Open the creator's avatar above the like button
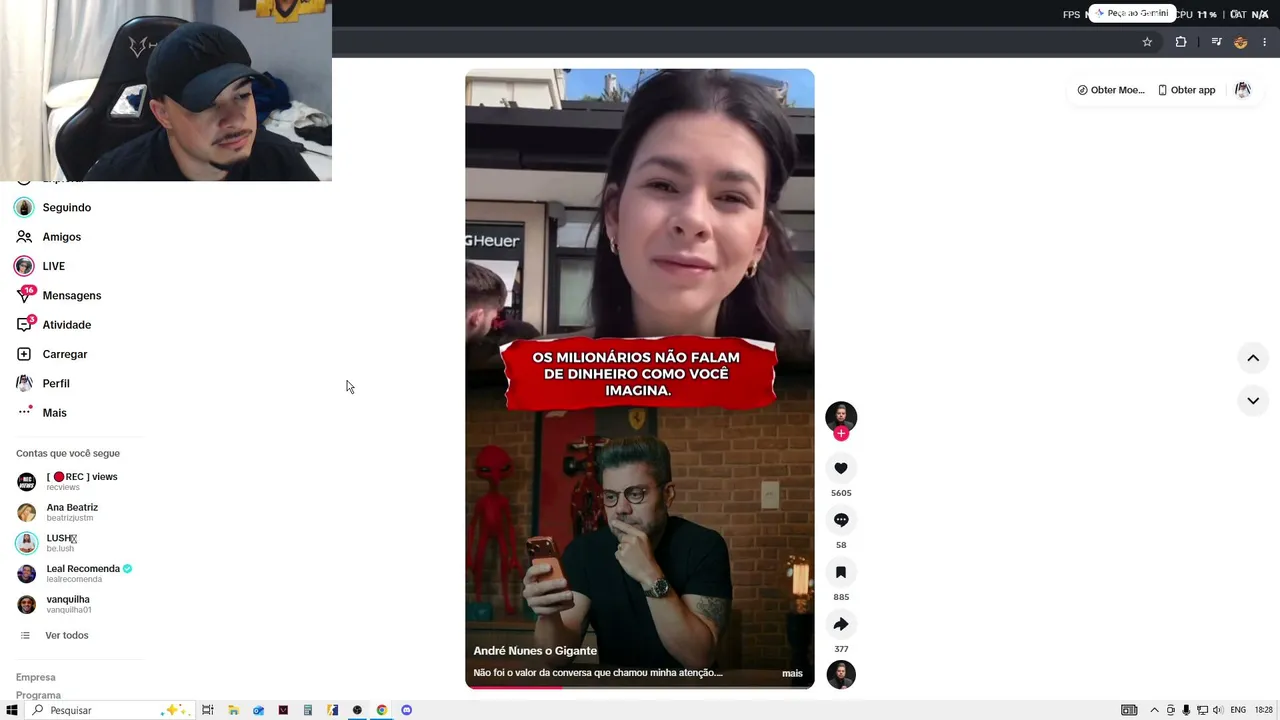This screenshot has width=1280, height=720. point(841,416)
